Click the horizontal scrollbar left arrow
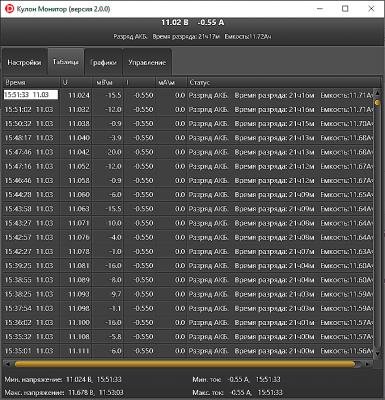Screen dimensions: 385x400 pos(7,364)
